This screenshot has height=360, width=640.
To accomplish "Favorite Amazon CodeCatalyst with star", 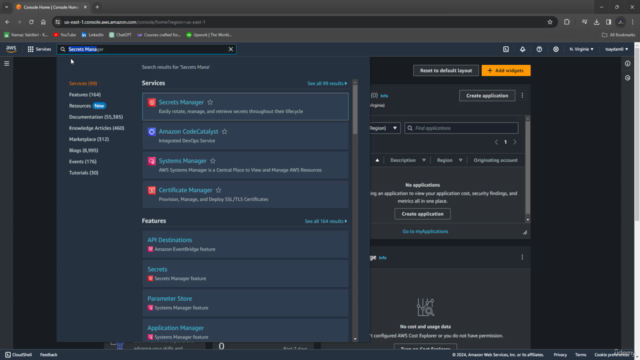I will 224,131.
